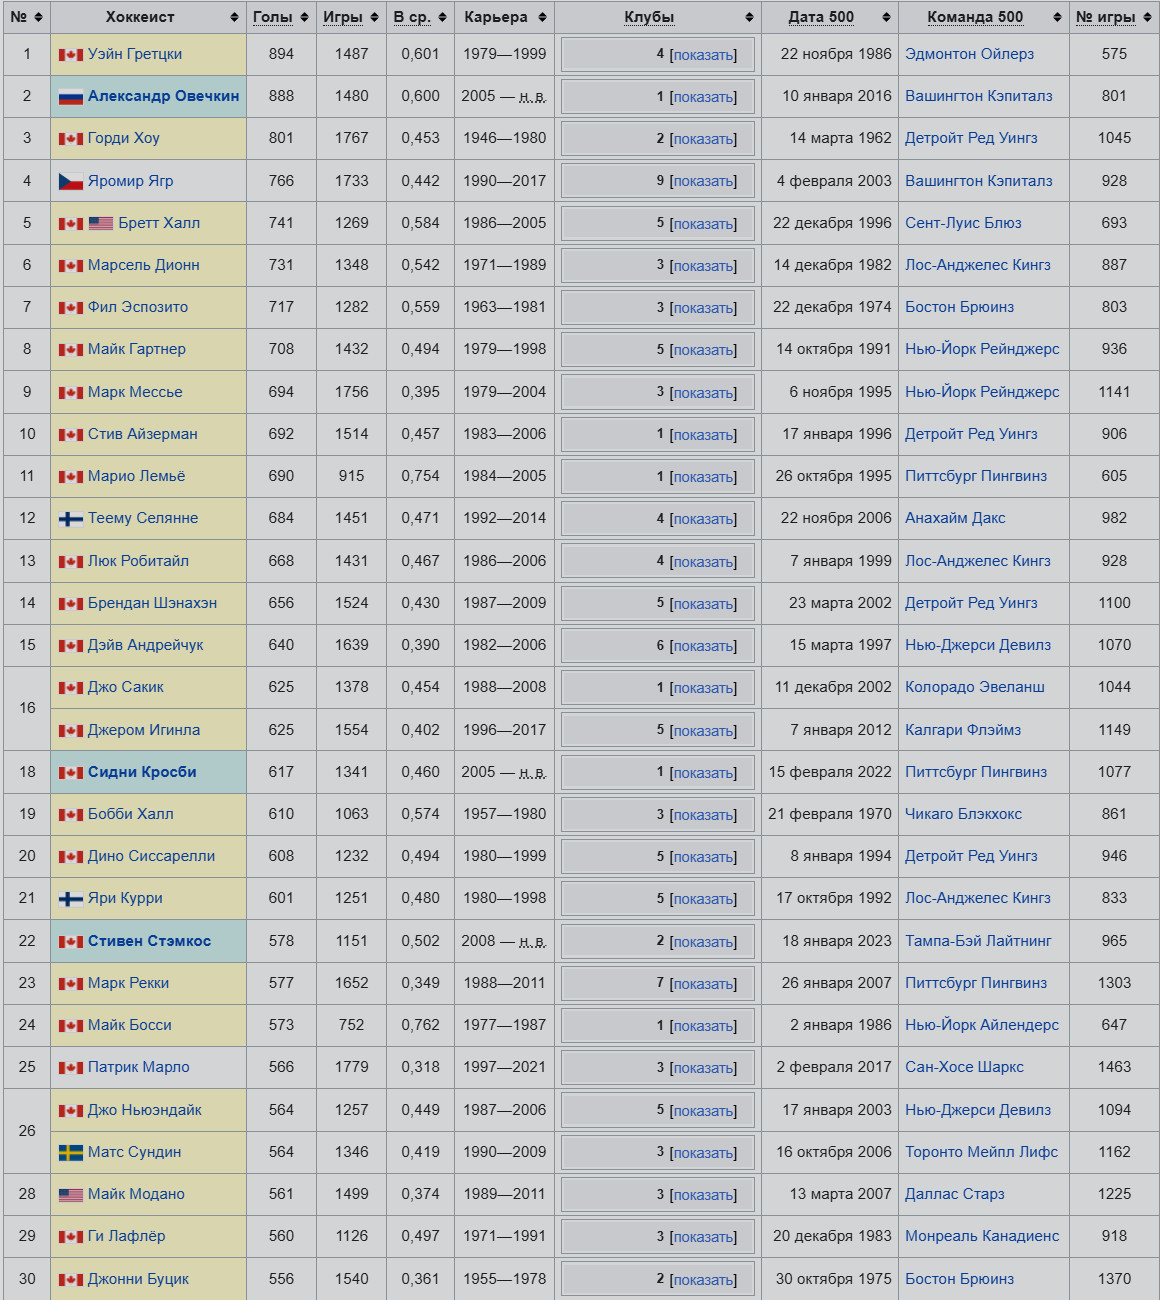This screenshot has width=1160, height=1300.
Task: Sort by Голы column sort arrows
Action: [x=304, y=17]
